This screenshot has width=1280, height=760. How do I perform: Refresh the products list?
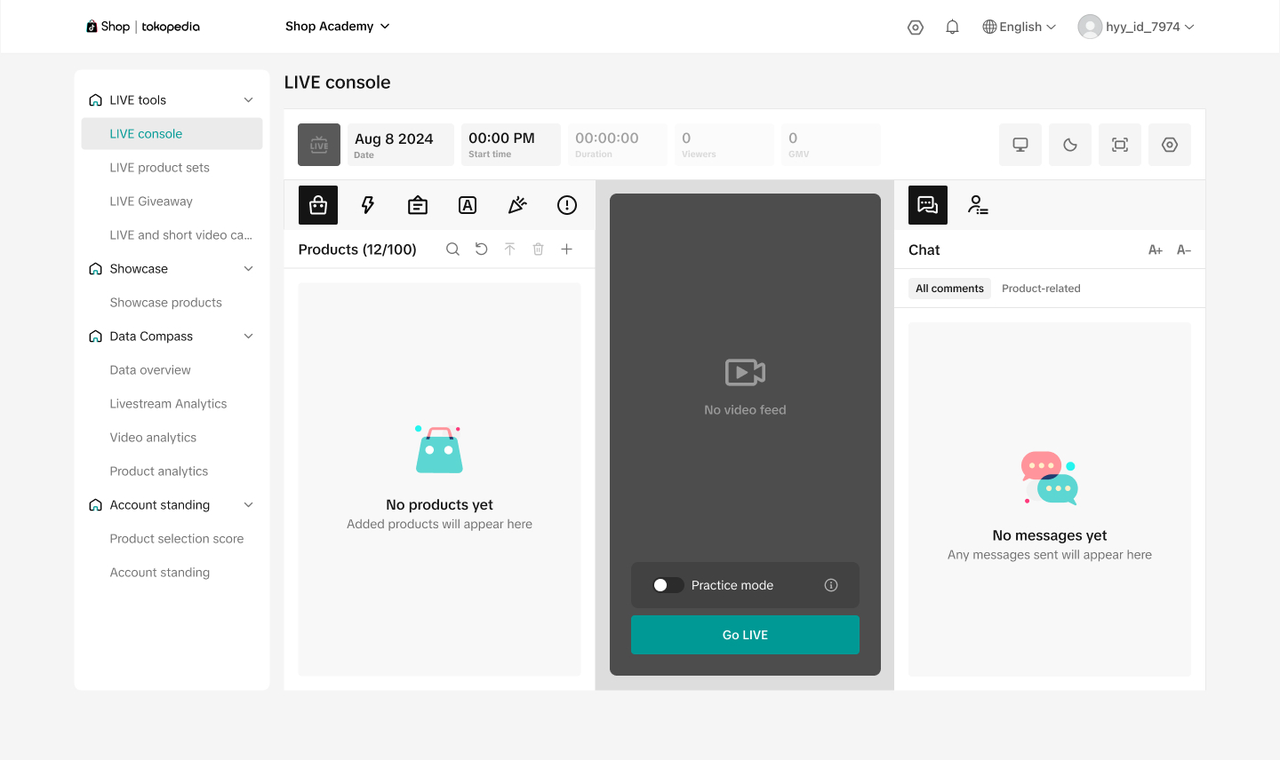coord(481,249)
